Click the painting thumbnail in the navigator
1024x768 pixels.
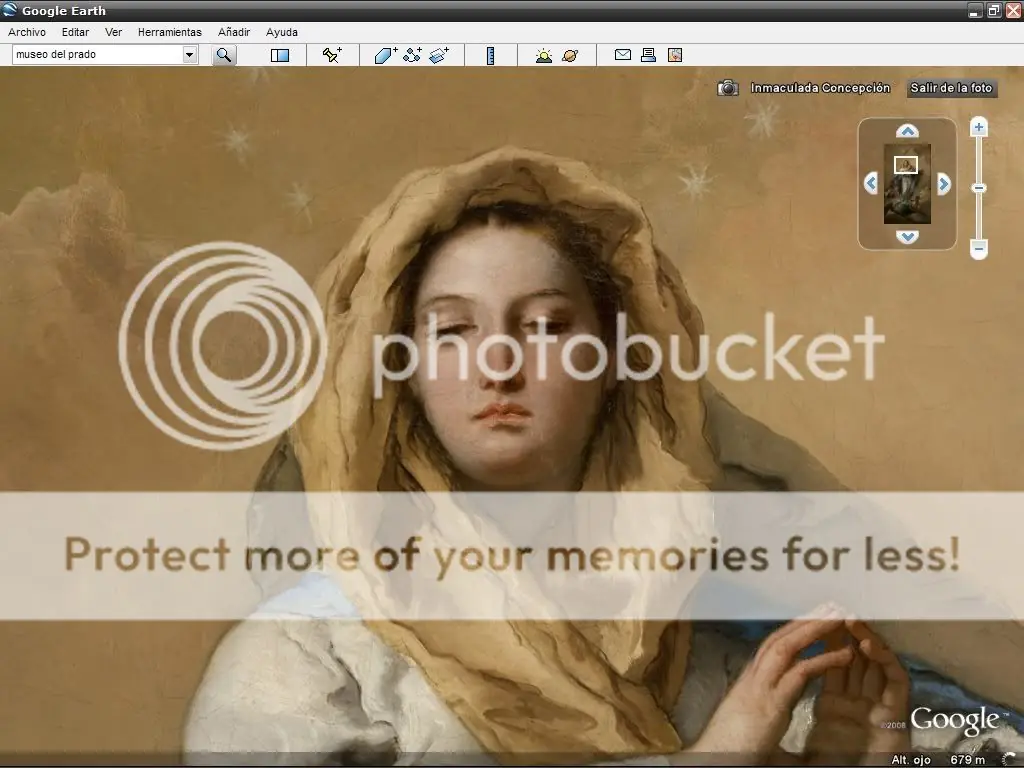pyautogui.click(x=907, y=184)
